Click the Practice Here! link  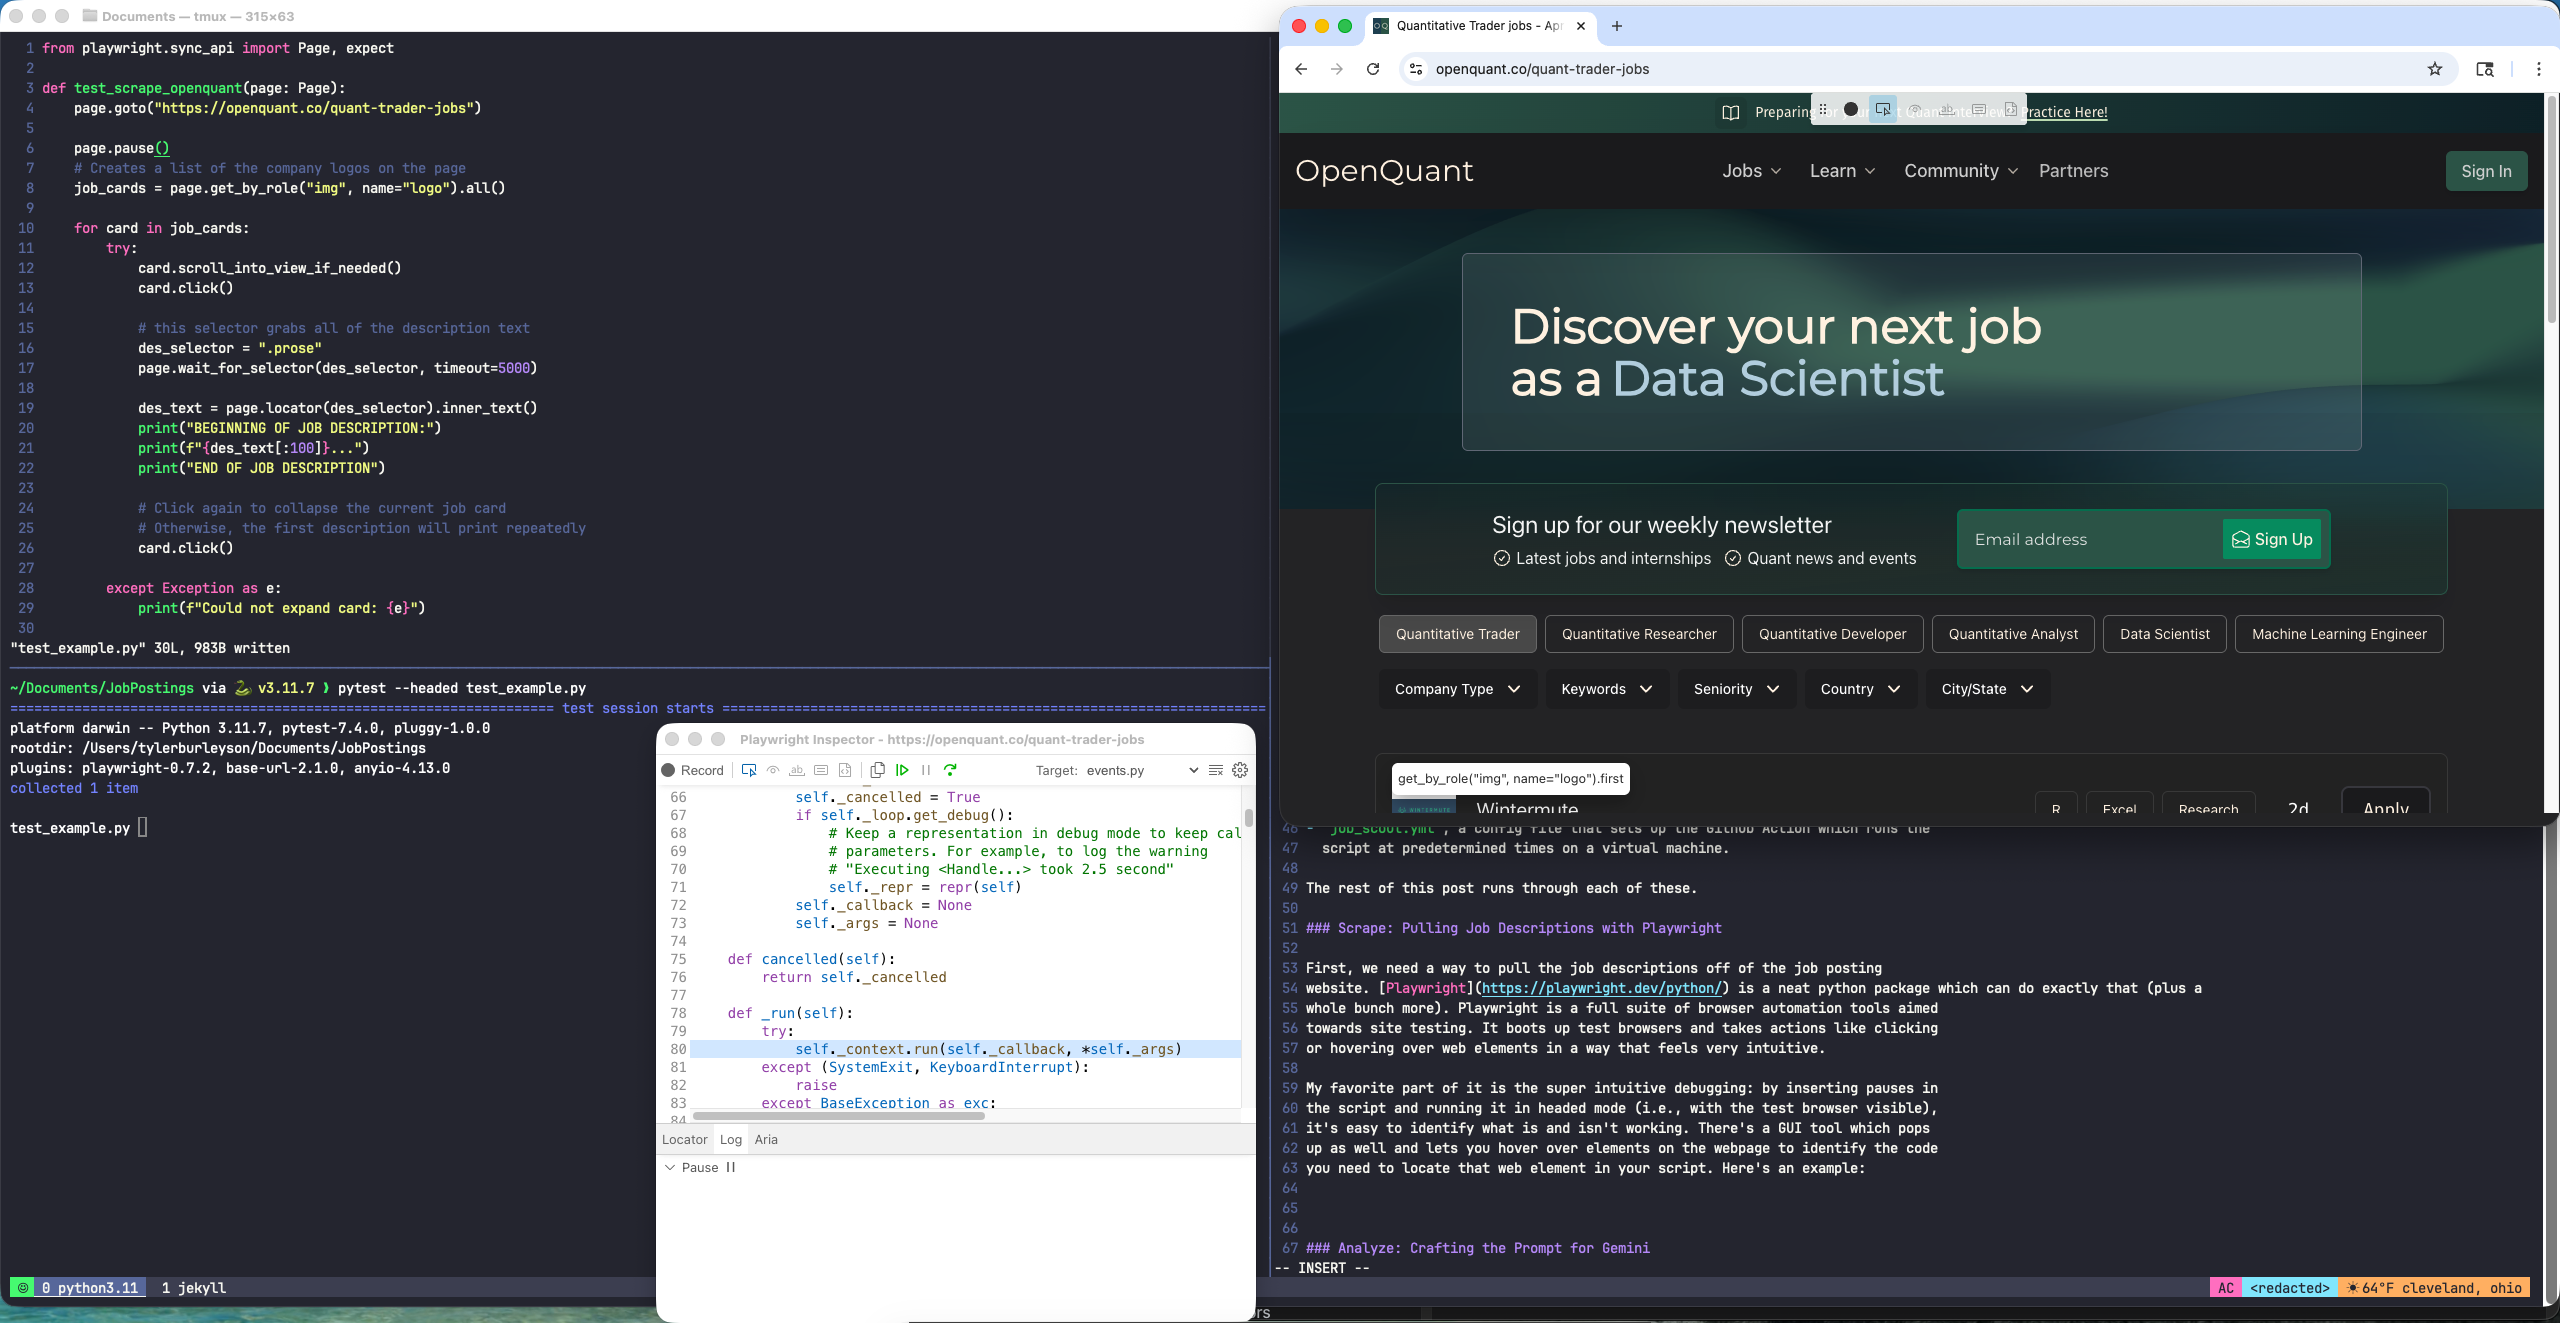[x=2066, y=112]
